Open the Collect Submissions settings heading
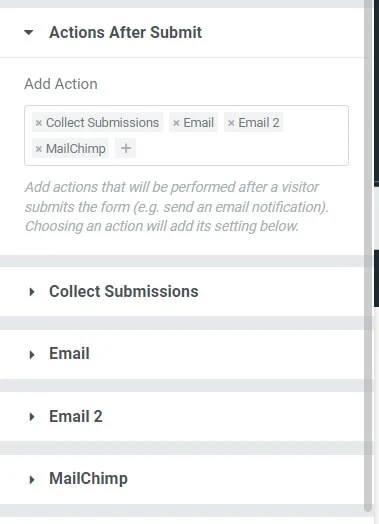Image resolution: width=379 pixels, height=524 pixels. 124,291
